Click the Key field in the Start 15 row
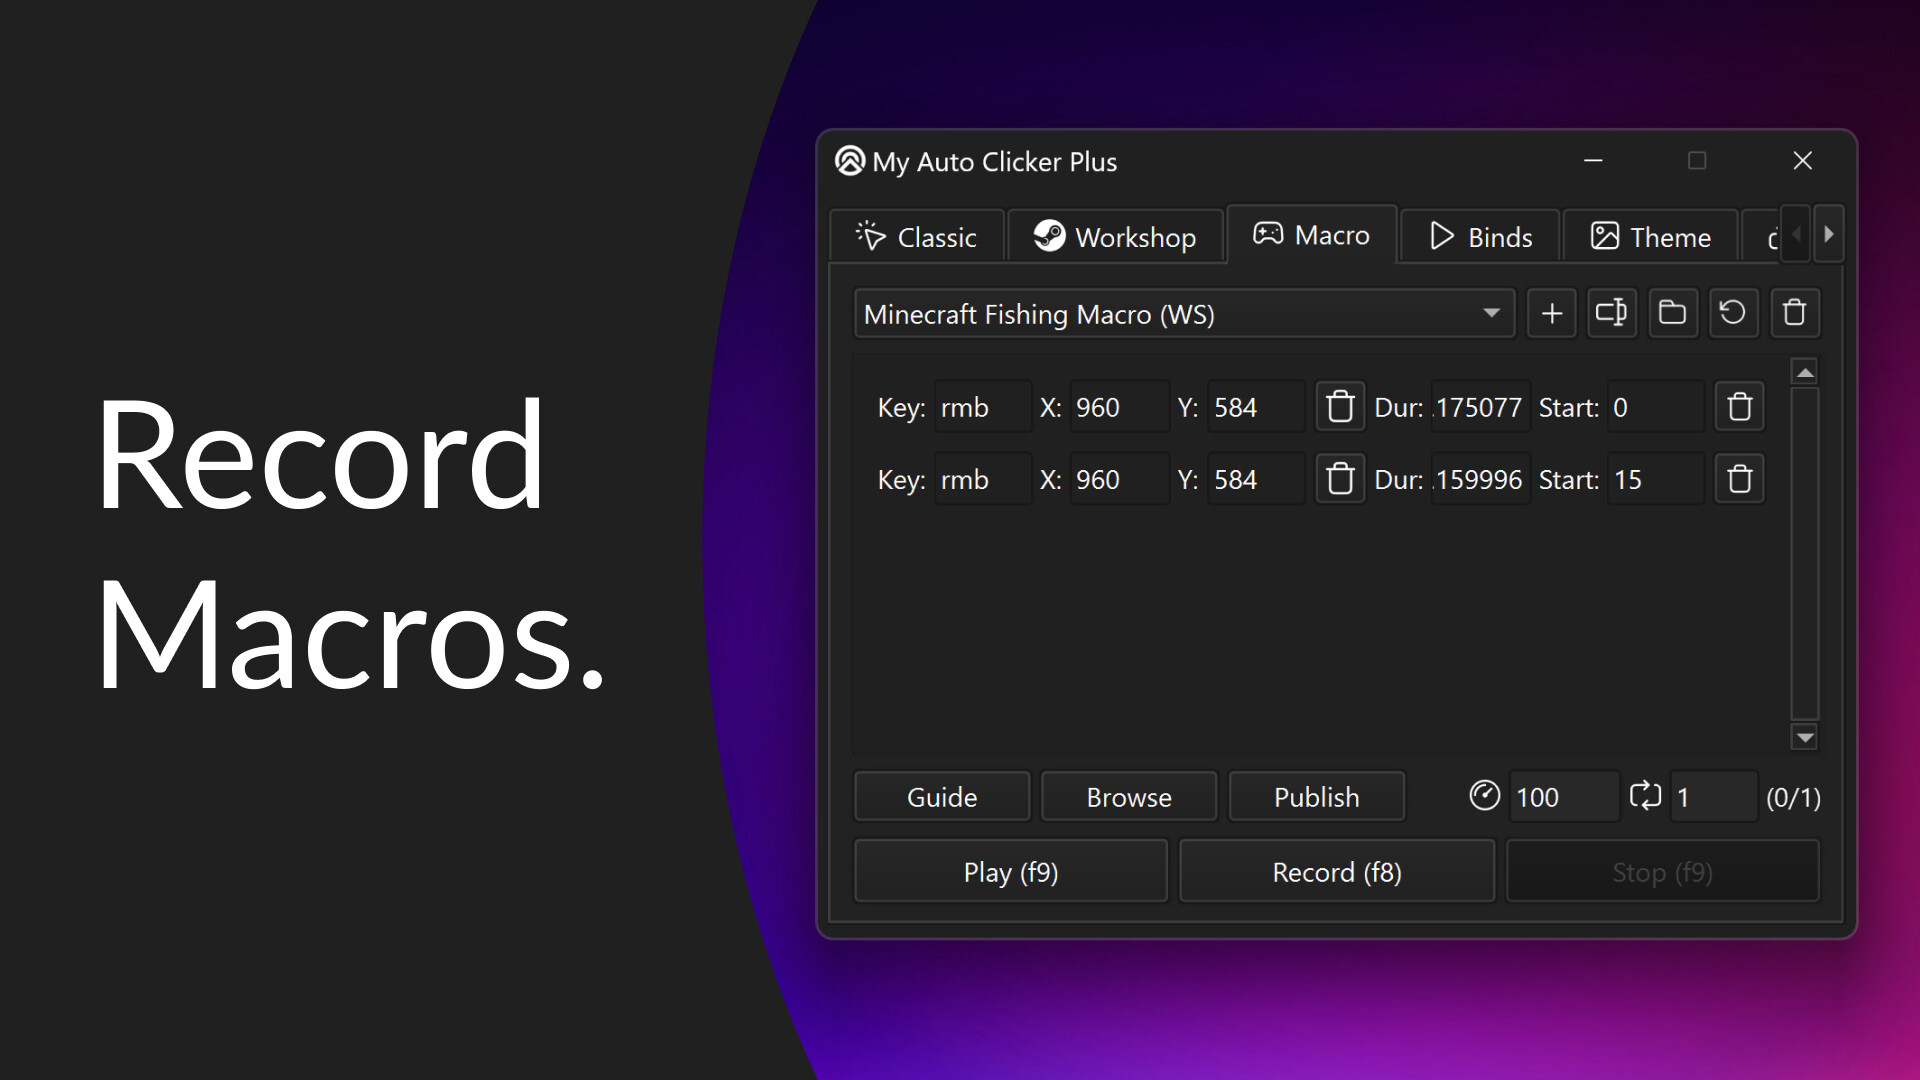The image size is (1920, 1080). coord(983,479)
